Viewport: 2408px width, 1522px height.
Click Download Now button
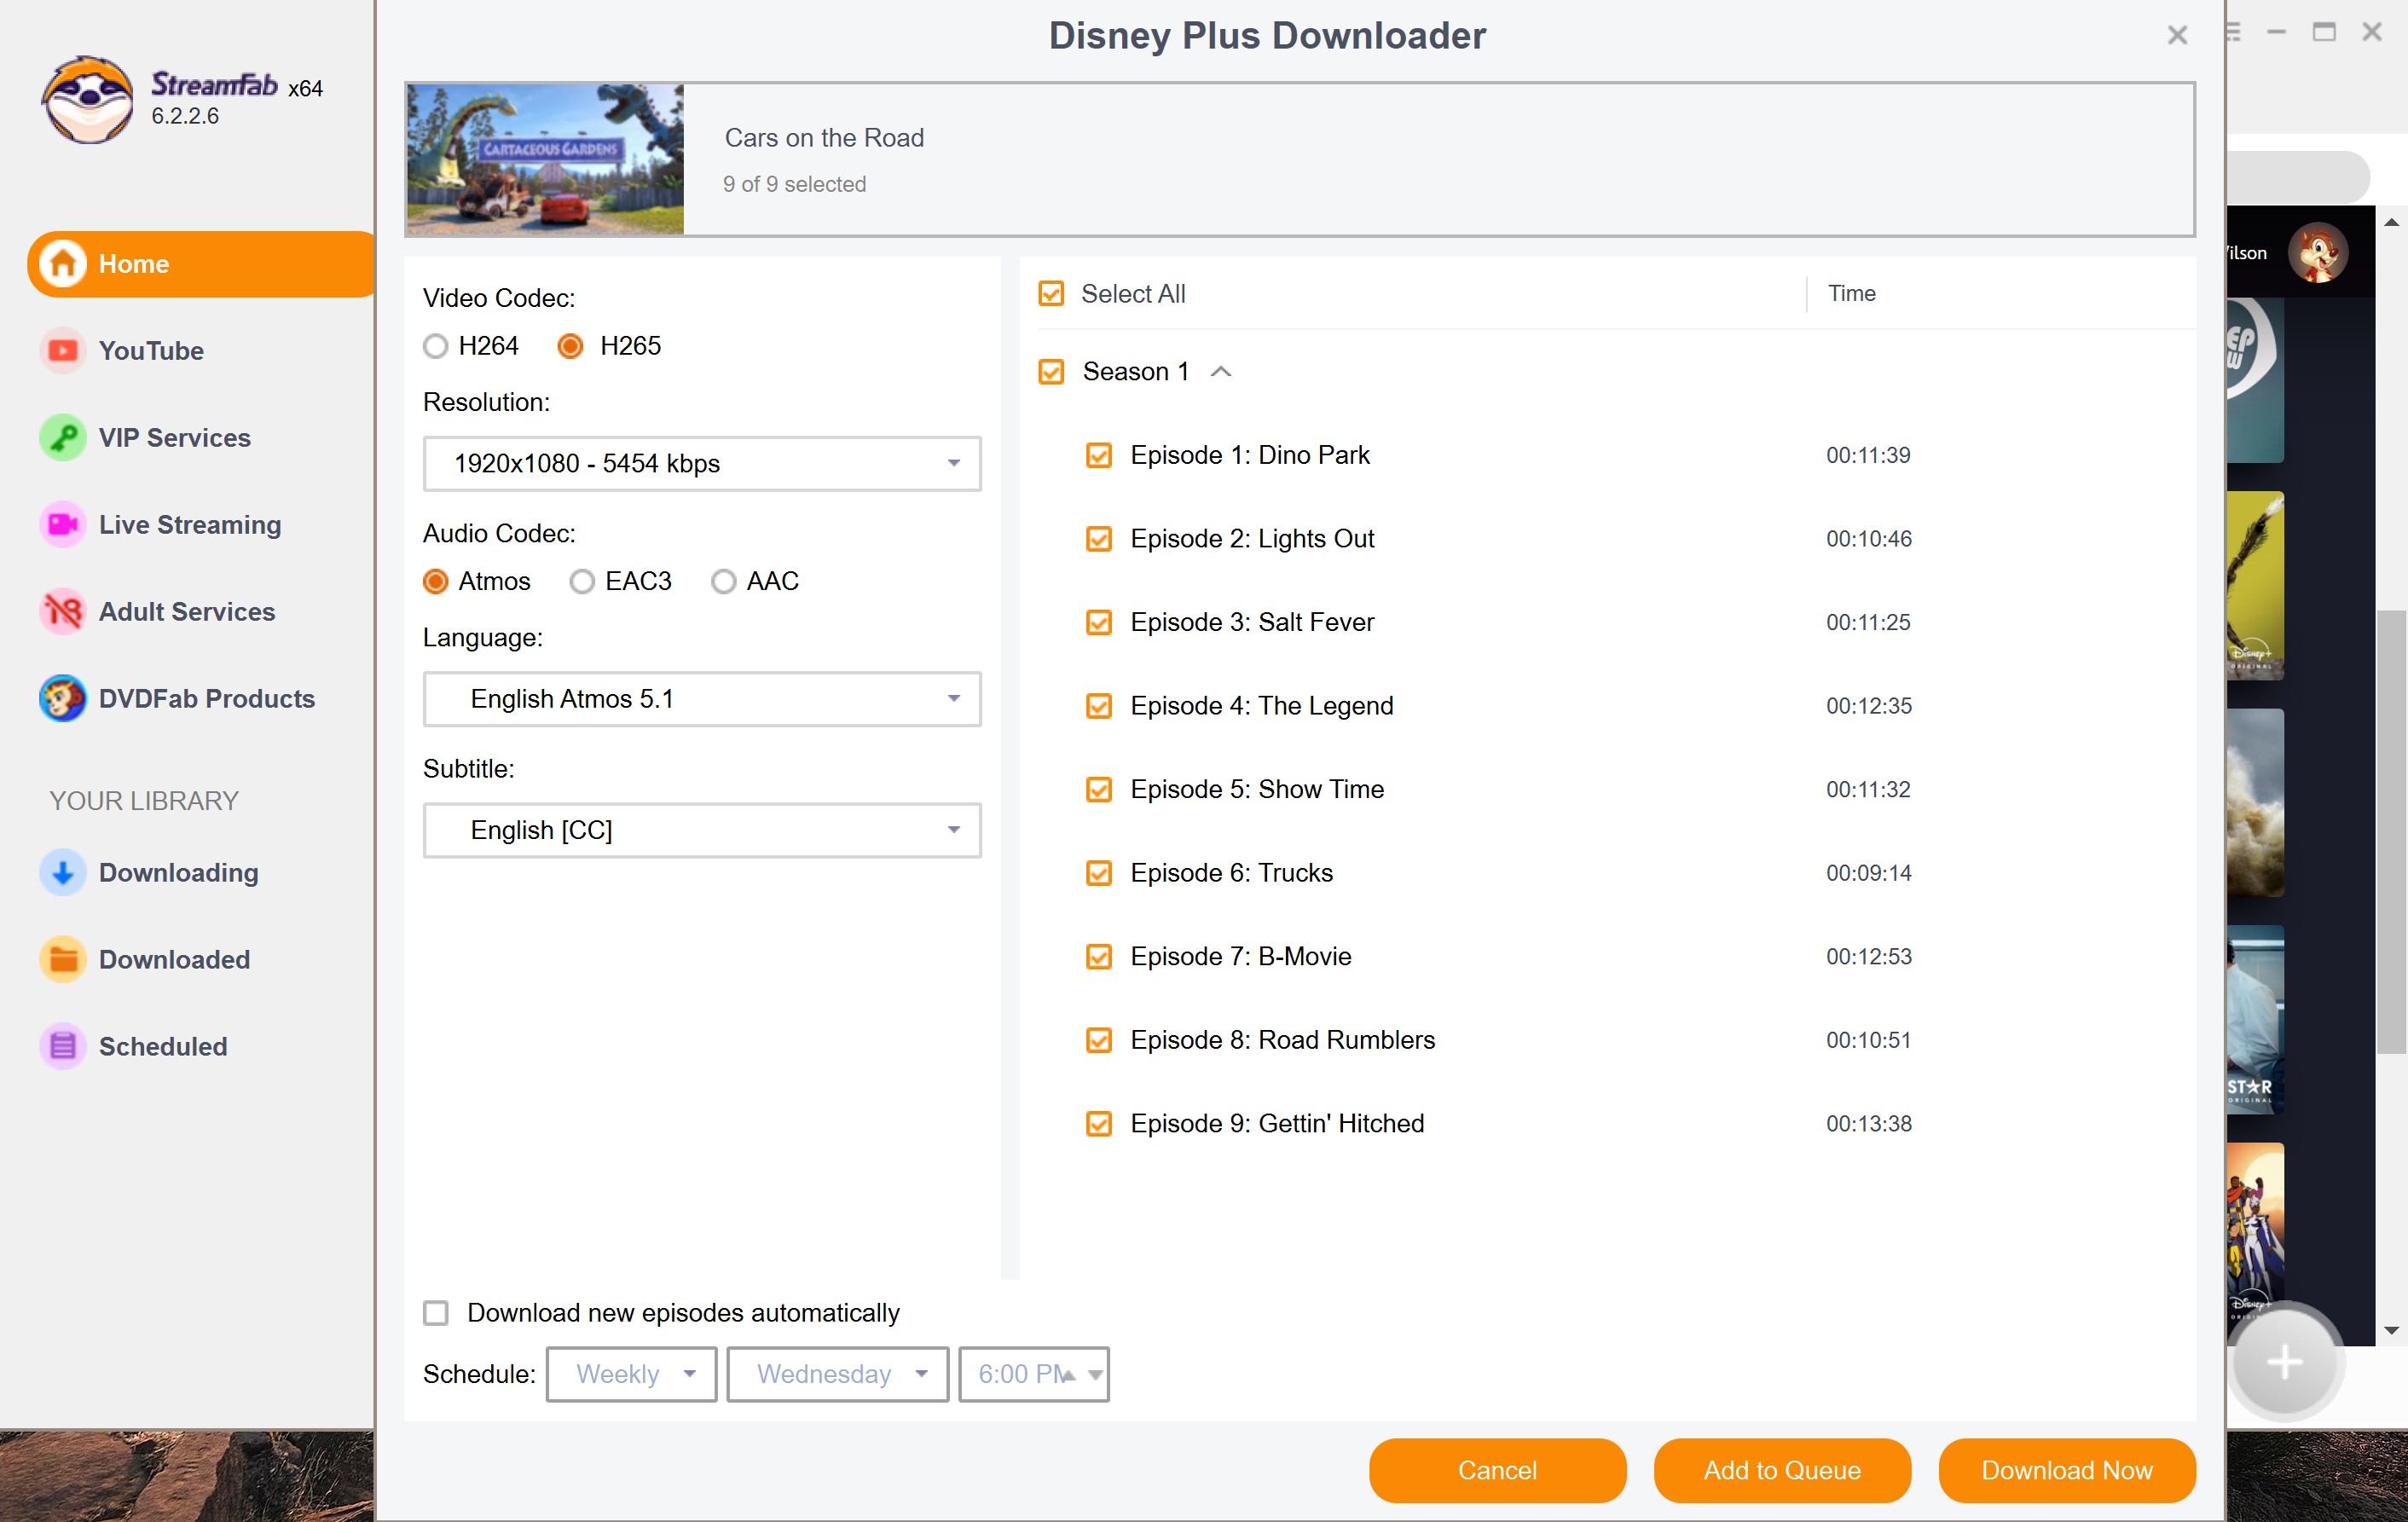click(2067, 1470)
